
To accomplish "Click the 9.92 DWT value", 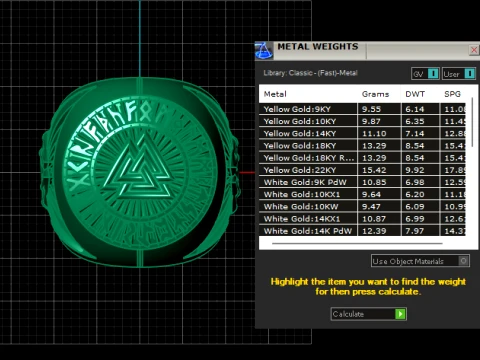I will click(415, 170).
